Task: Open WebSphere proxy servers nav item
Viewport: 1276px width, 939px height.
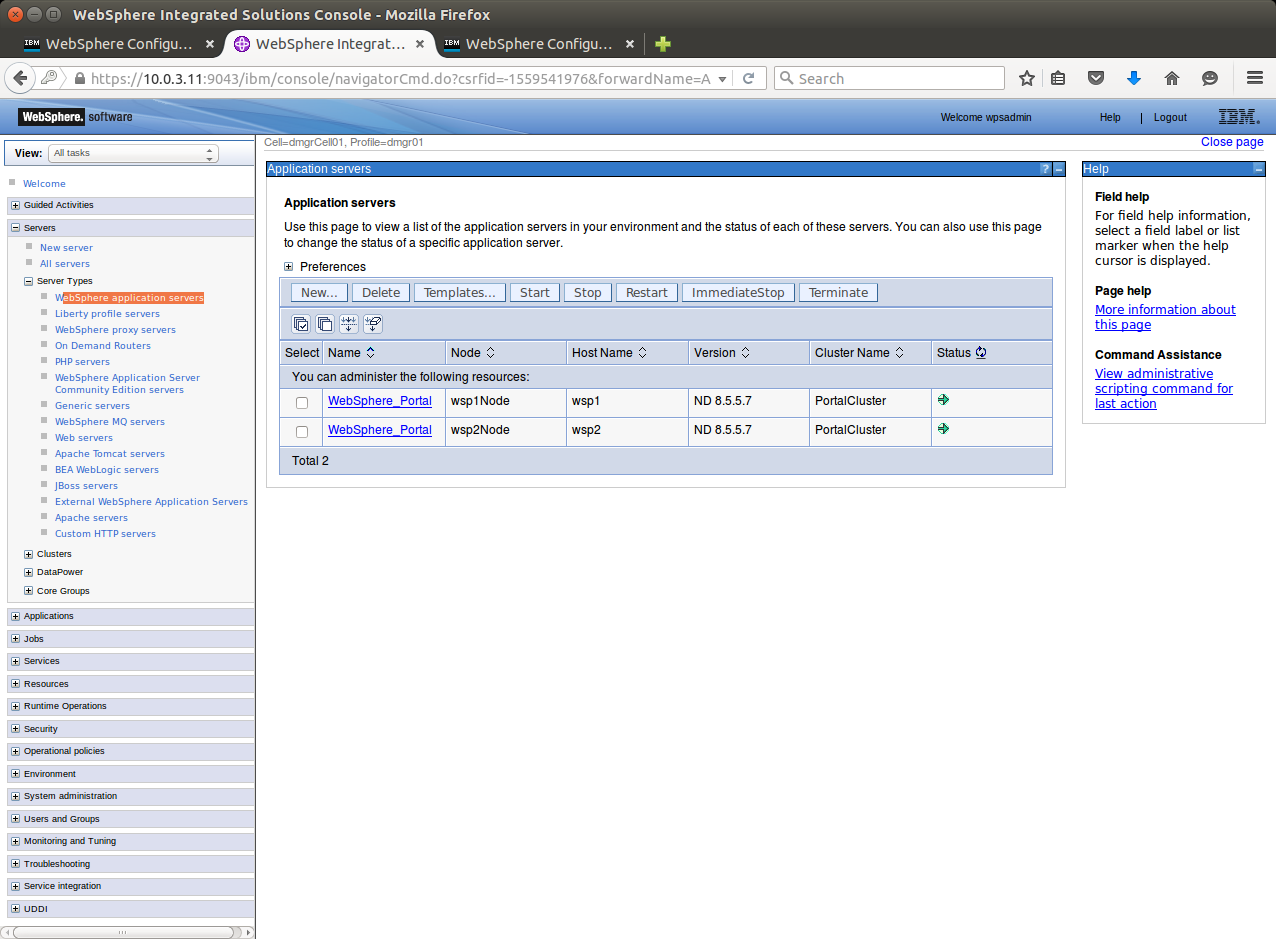Action: [x=115, y=330]
